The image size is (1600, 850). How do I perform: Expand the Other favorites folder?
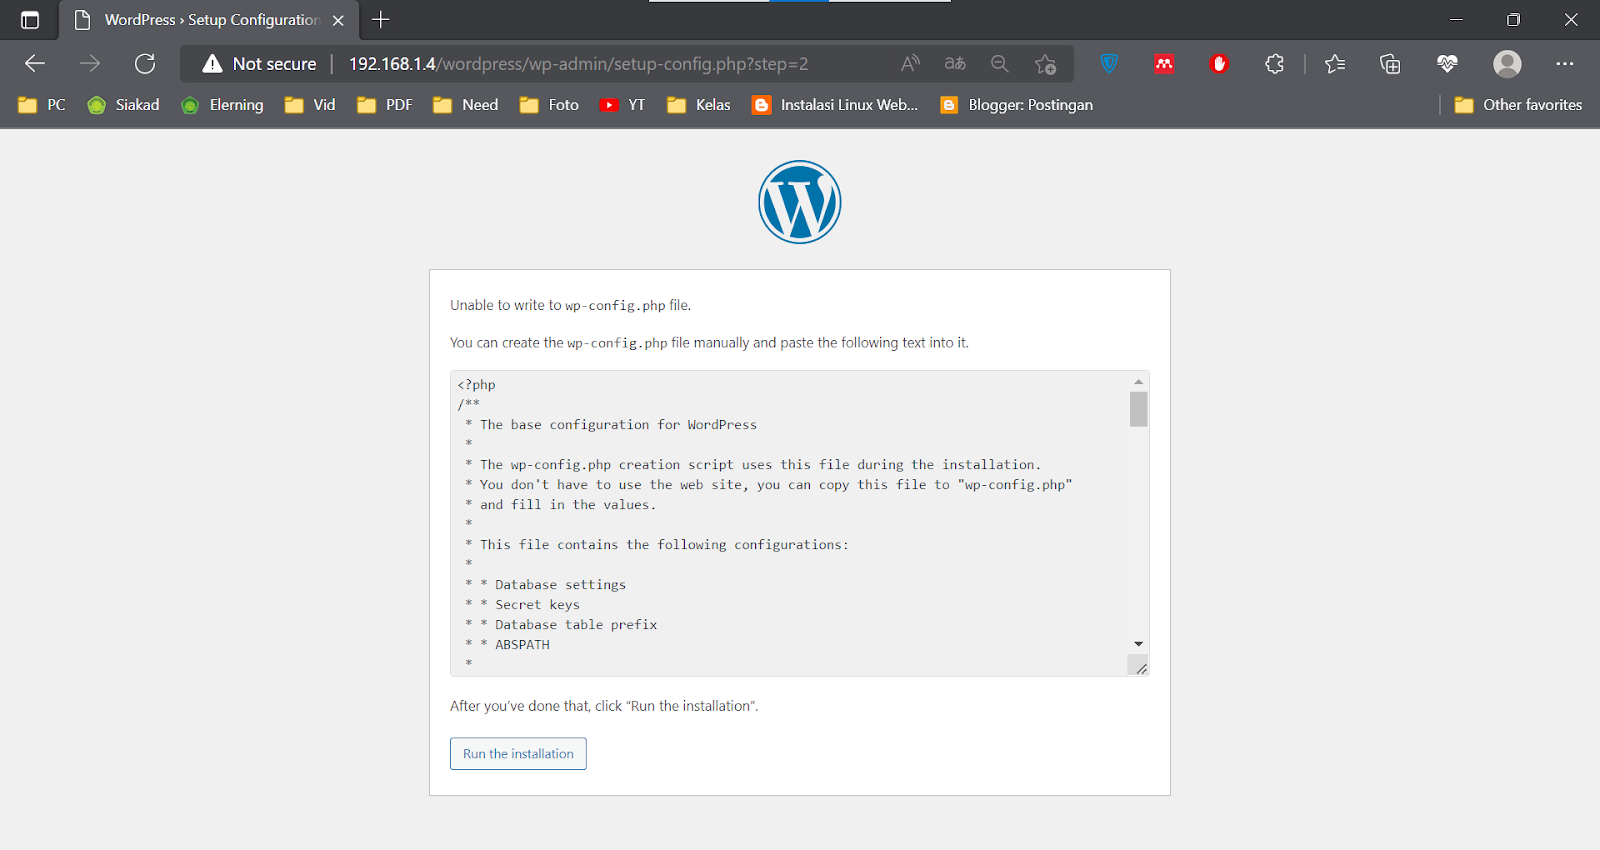pyautogui.click(x=1518, y=105)
